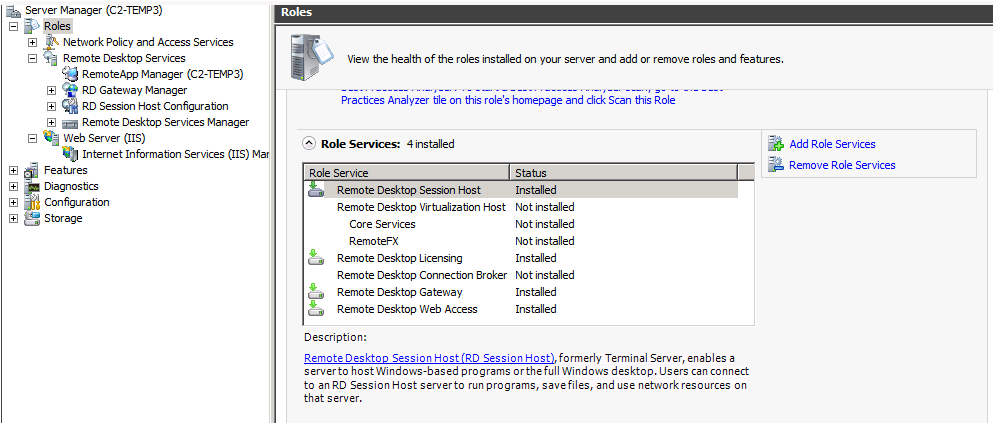Click Remote Desktop Services Manager icon
The width and height of the screenshot is (994, 424).
tap(70, 122)
